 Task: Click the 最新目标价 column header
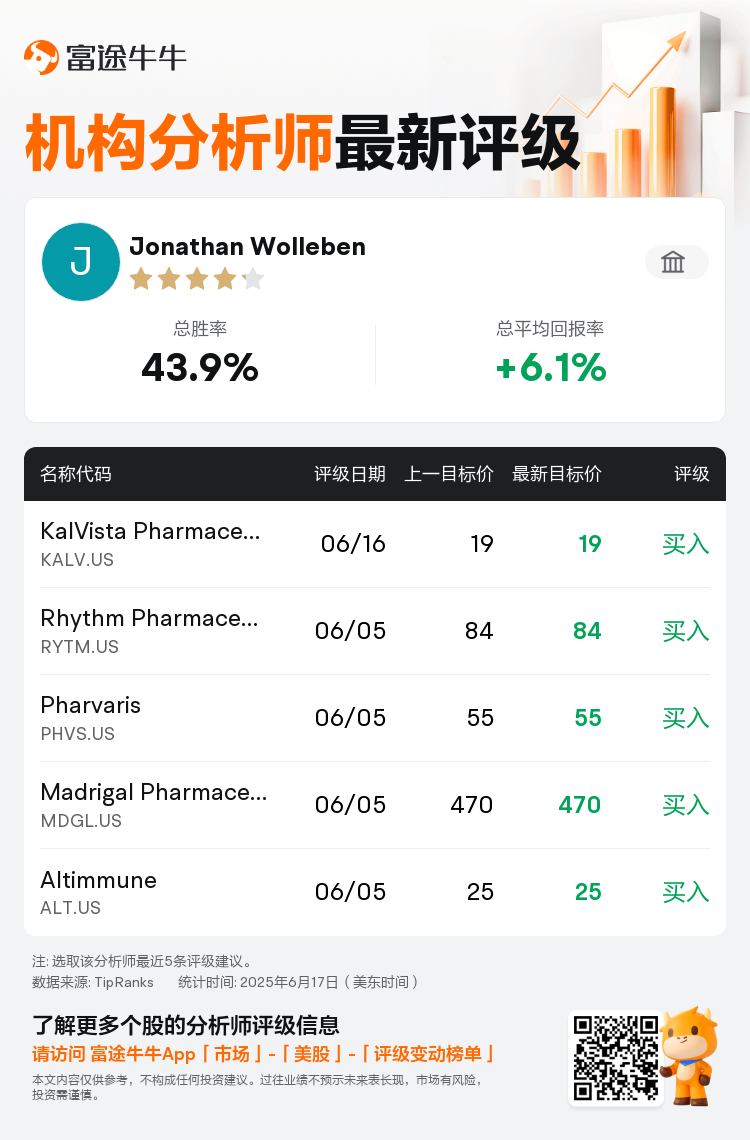click(557, 474)
